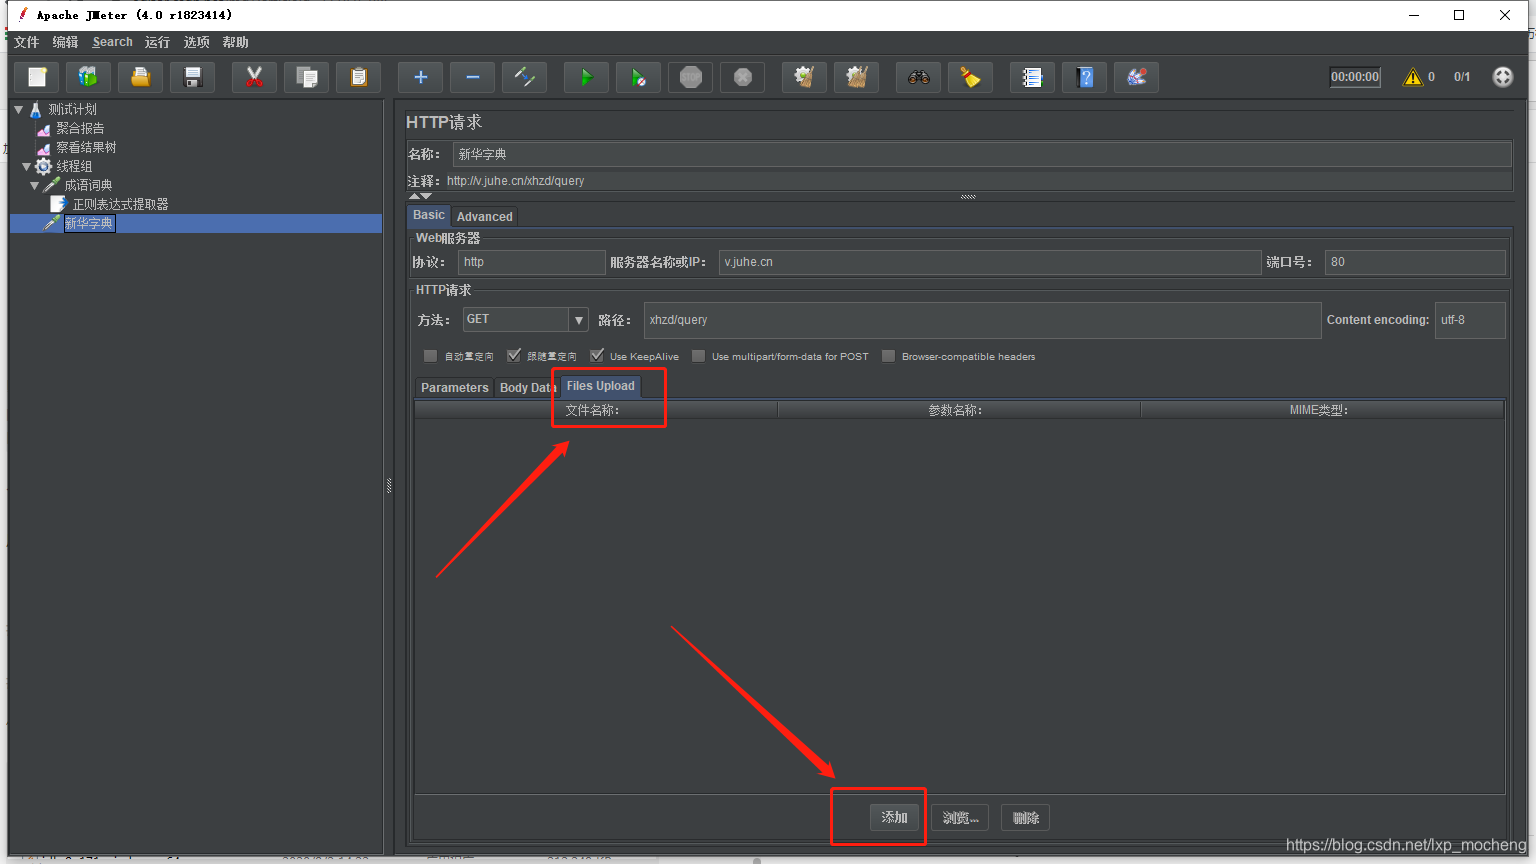Click the 服务器名称或IP field
This screenshot has height=864, width=1536.
[x=990, y=262]
